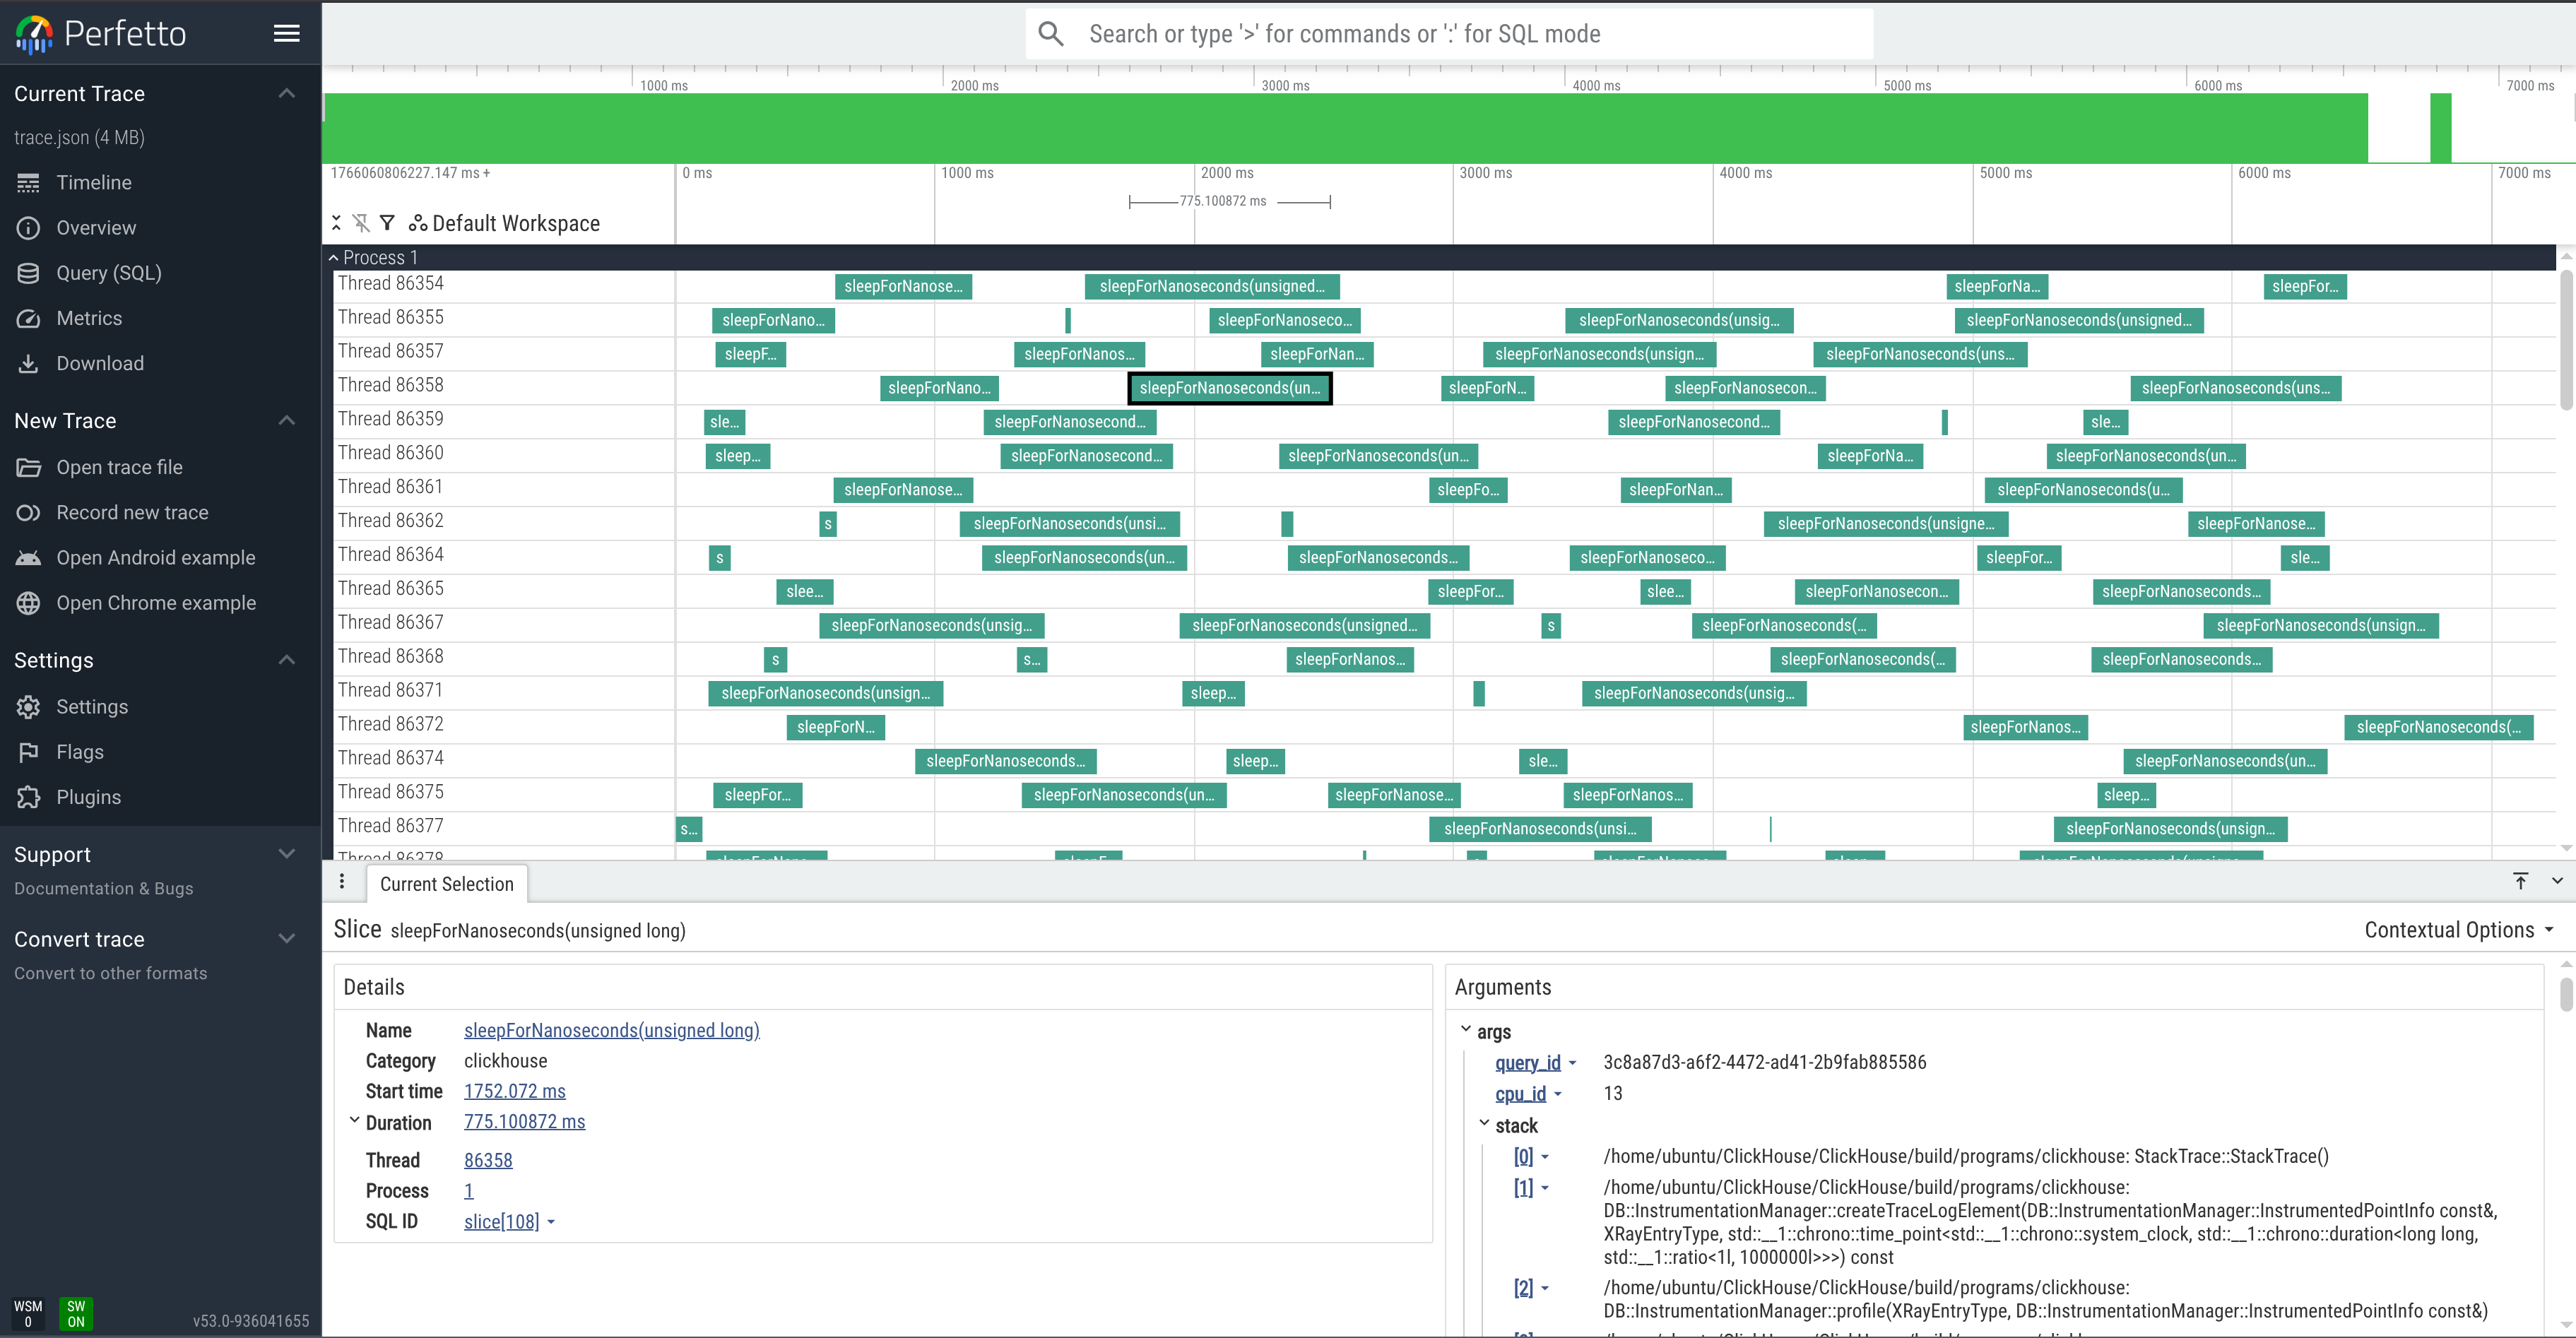This screenshot has height=1338, width=2576.
Task: Click the hamburger menu icon
Action: (x=286, y=34)
